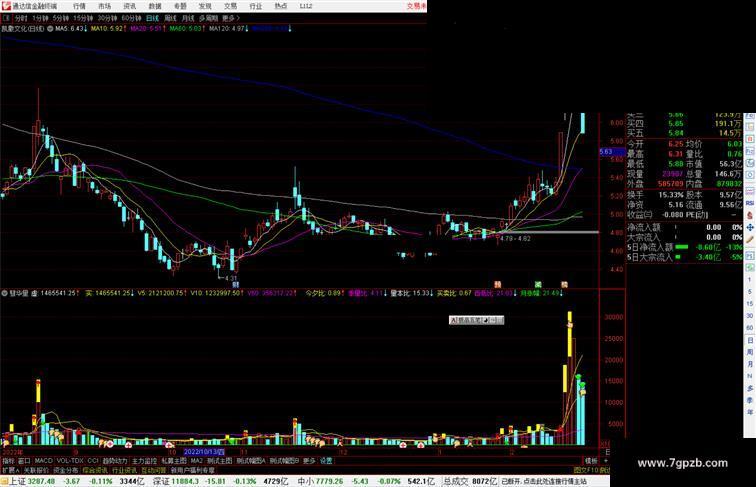The image size is (756, 487).
Task: Open the 热点 menu item
Action: pyautogui.click(x=281, y=6)
